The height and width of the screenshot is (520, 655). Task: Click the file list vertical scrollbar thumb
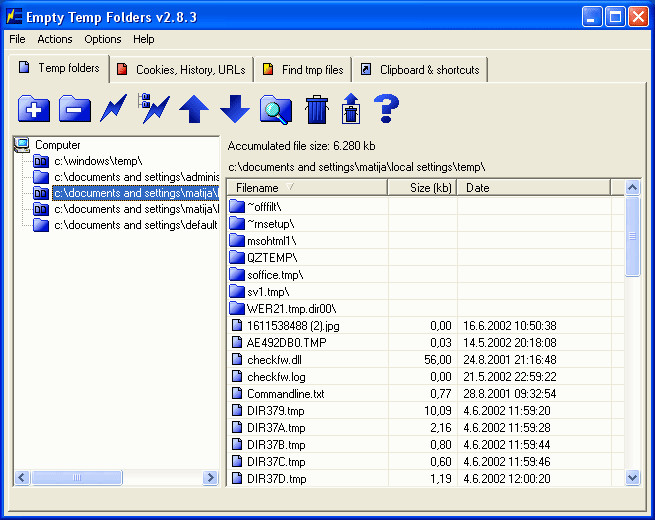(x=632, y=236)
